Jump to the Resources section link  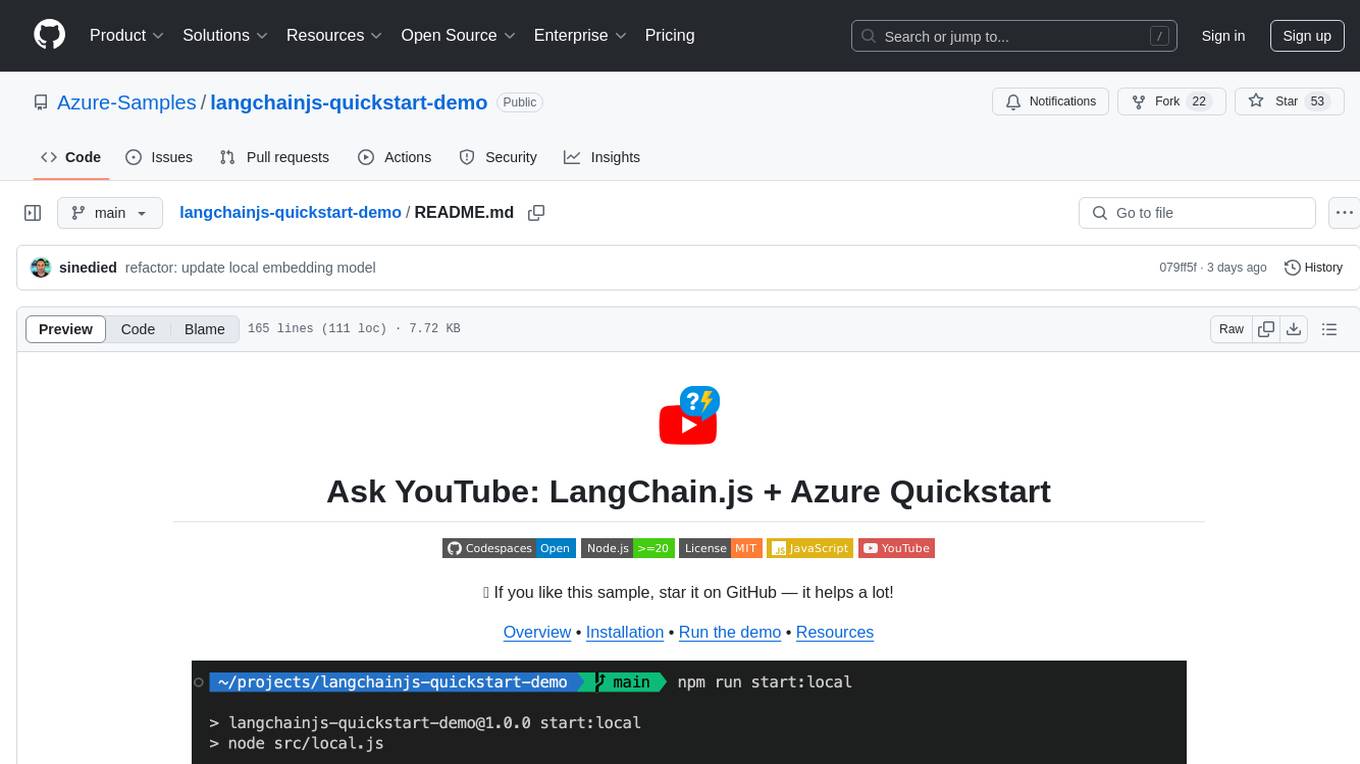click(x=835, y=632)
